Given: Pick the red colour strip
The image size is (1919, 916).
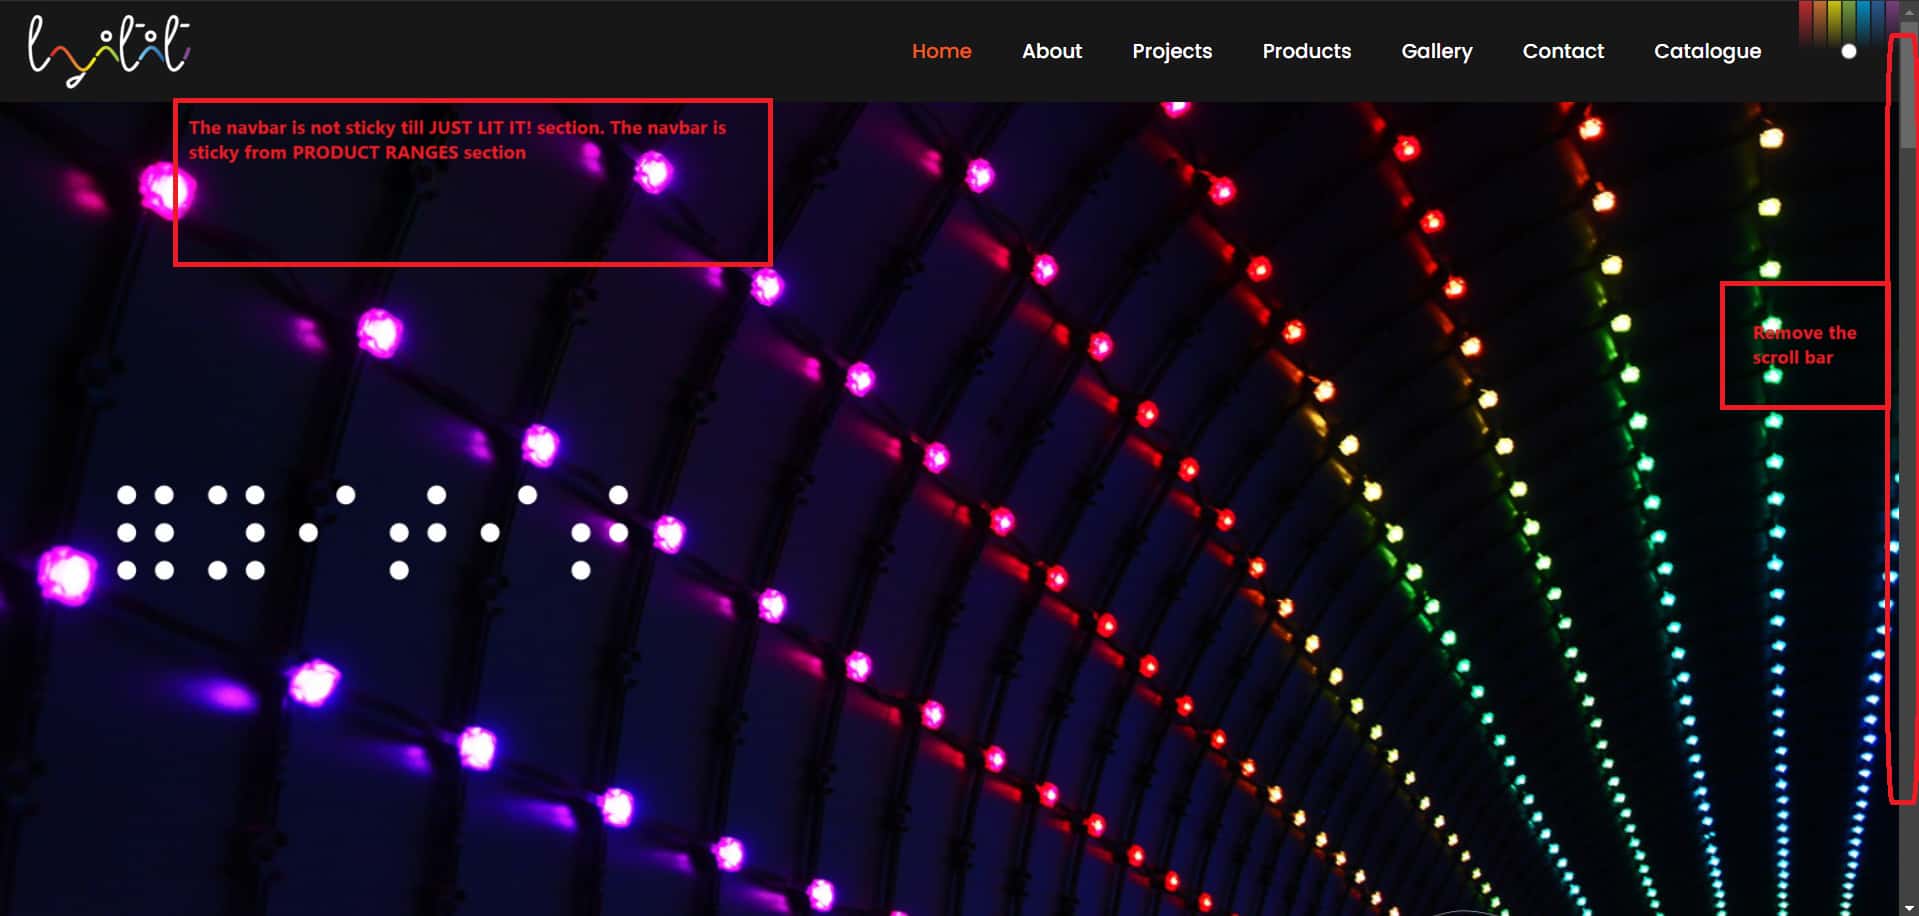Looking at the screenshot, I should click(1805, 20).
